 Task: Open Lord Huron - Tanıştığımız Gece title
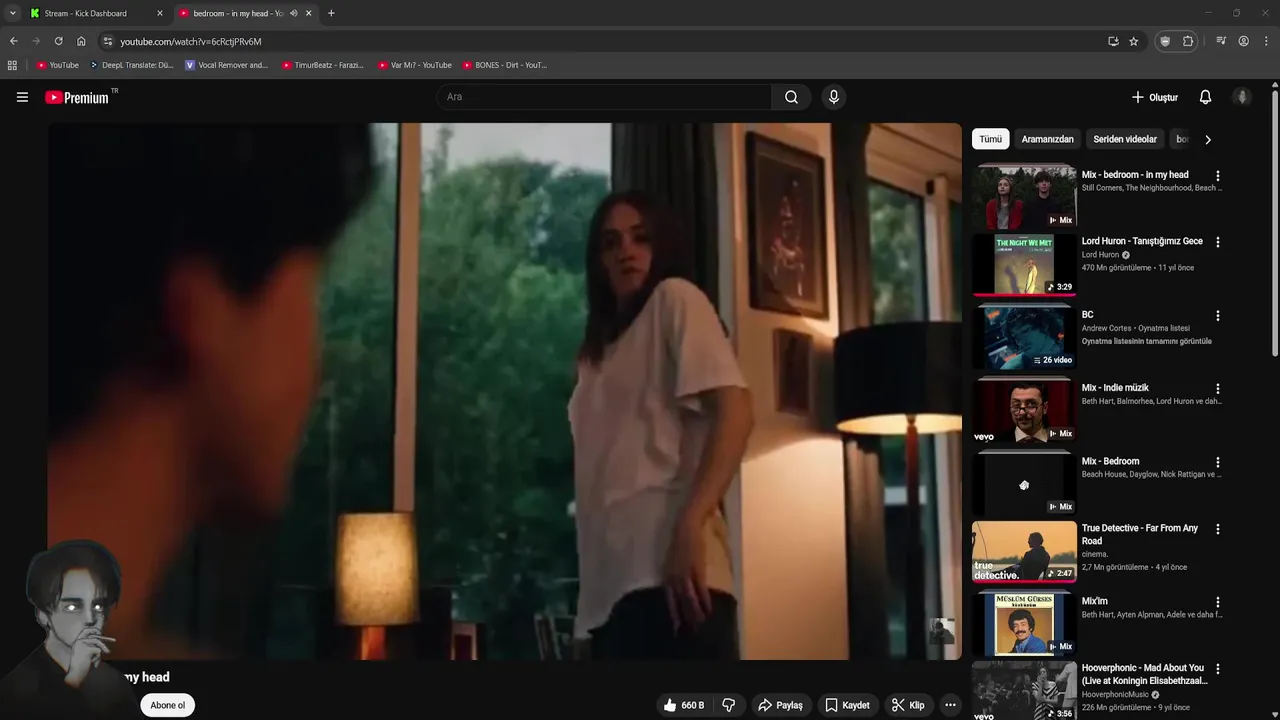tap(1142, 241)
